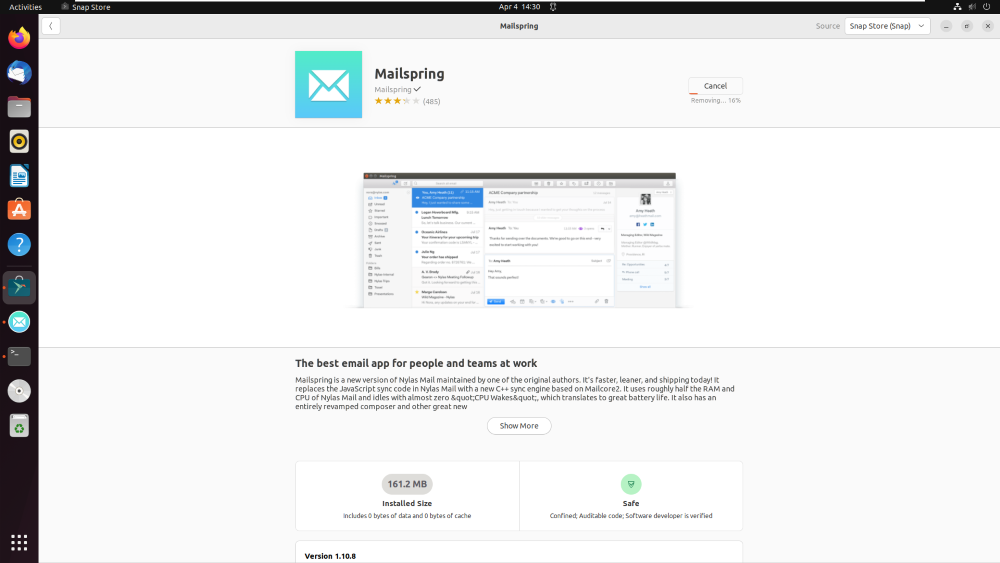Show Applications grid
This screenshot has height=563, width=1000.
pos(19,543)
